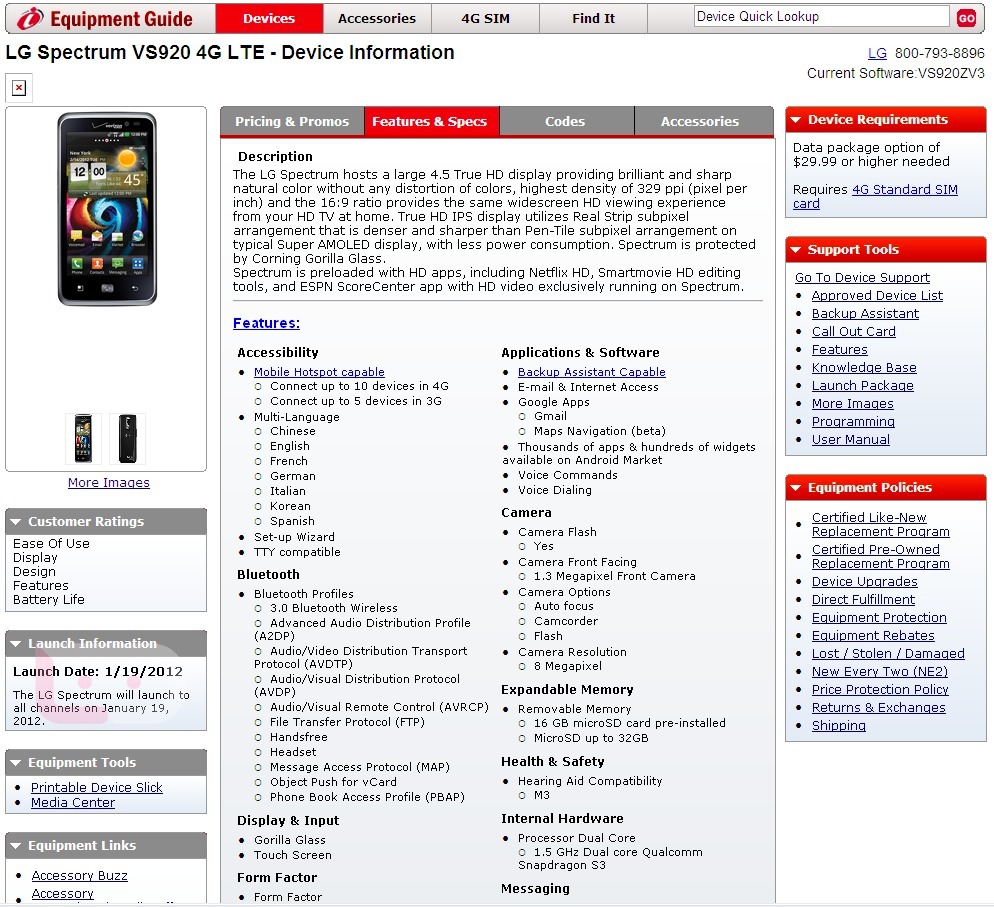The width and height of the screenshot is (994, 907).
Task: Open the Accessory Buzz link
Action: pyautogui.click(x=79, y=875)
